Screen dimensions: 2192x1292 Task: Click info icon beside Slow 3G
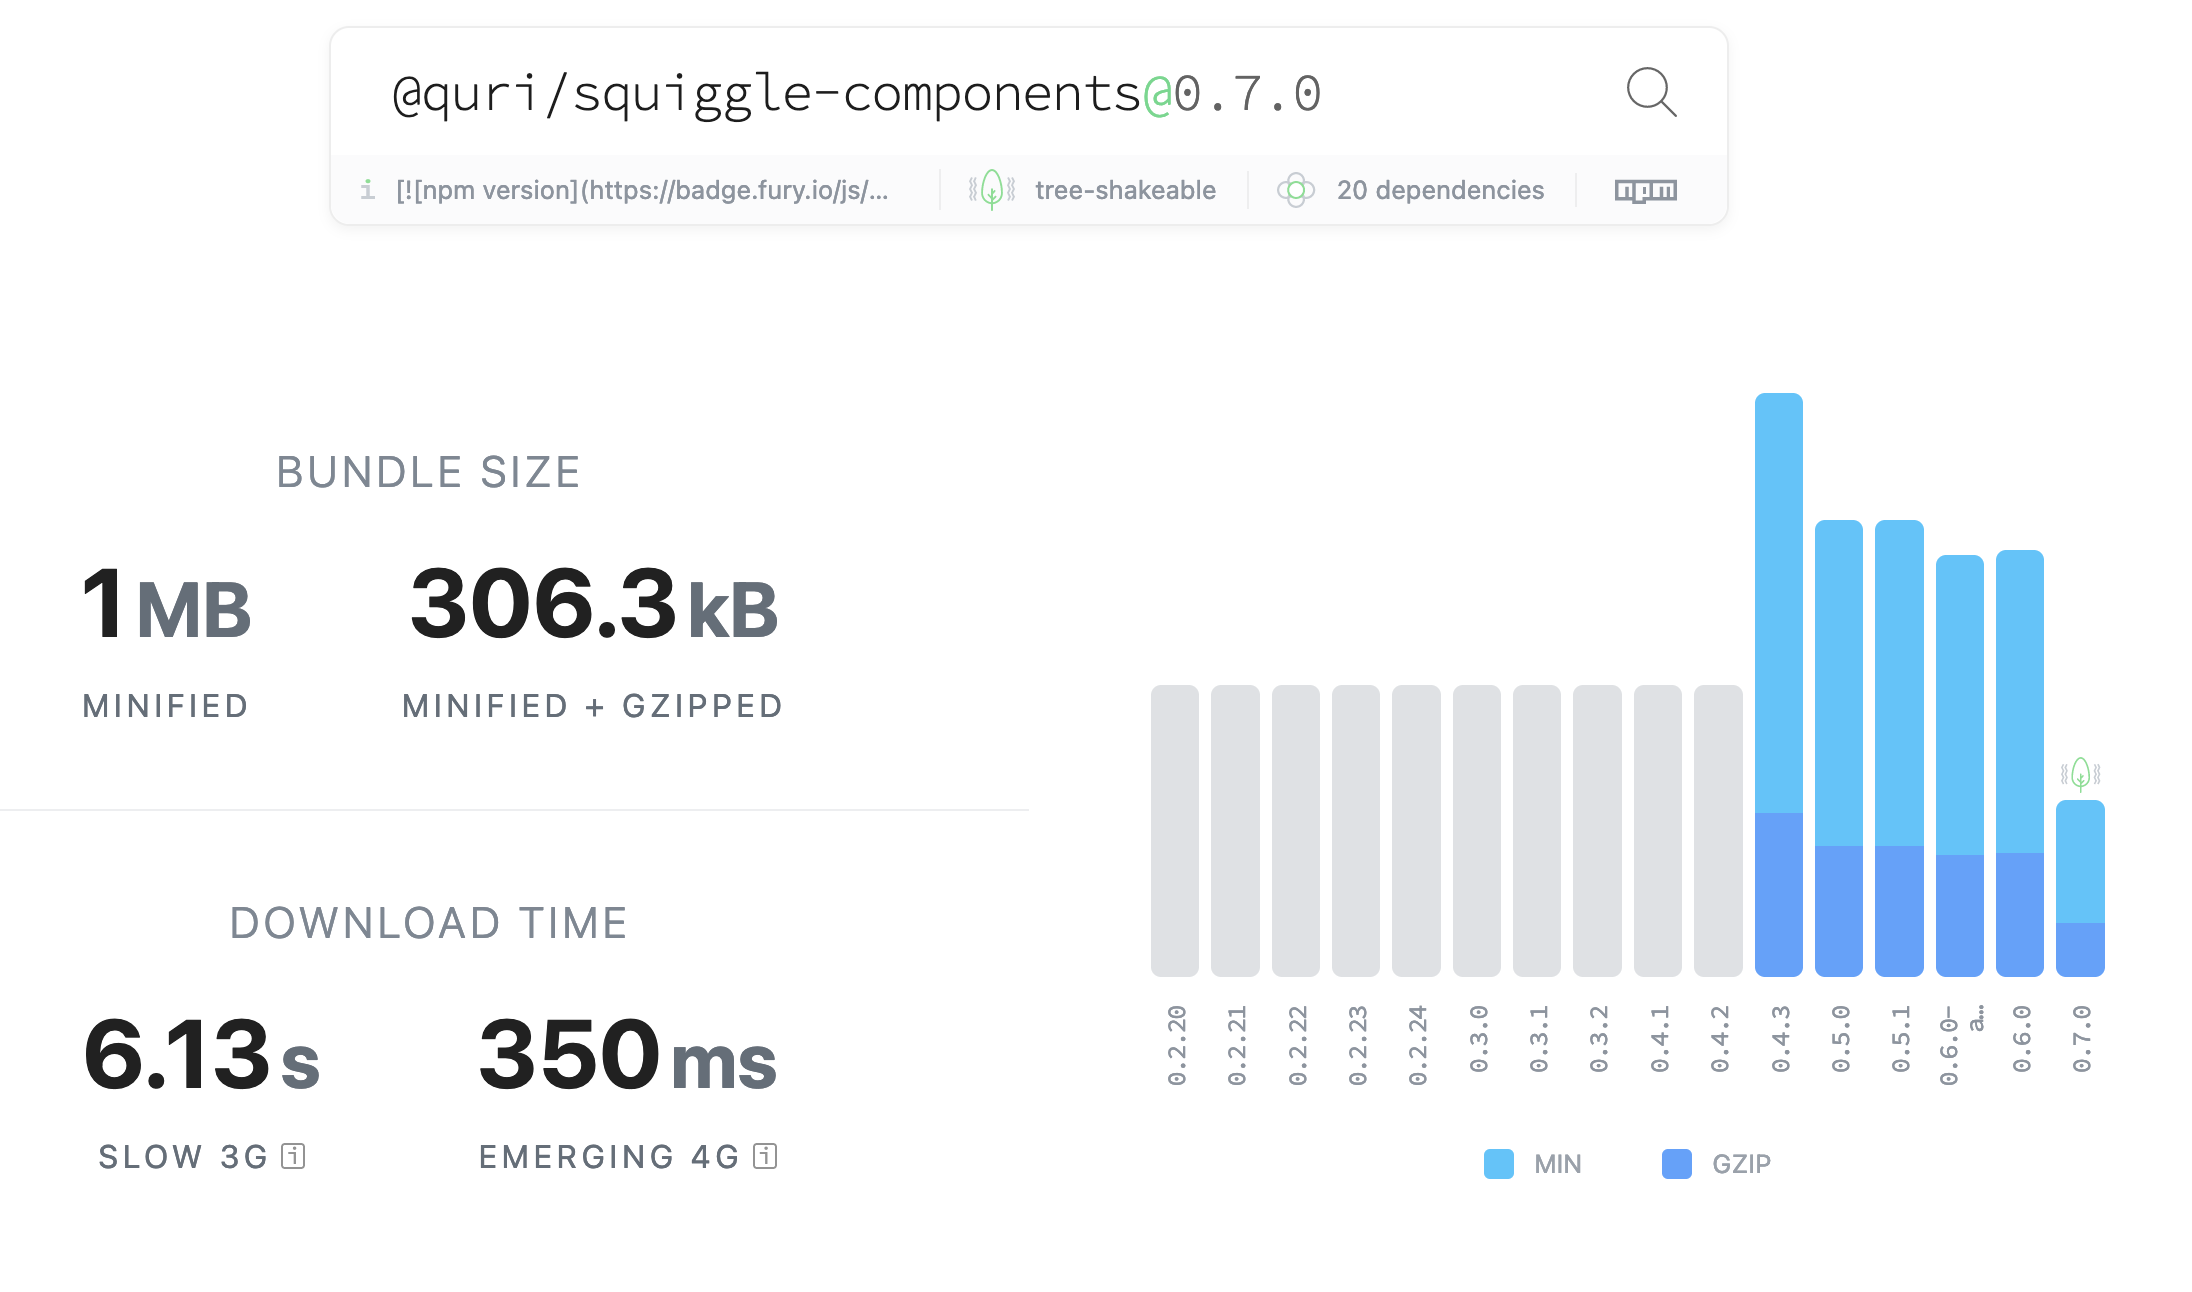tap(293, 1156)
